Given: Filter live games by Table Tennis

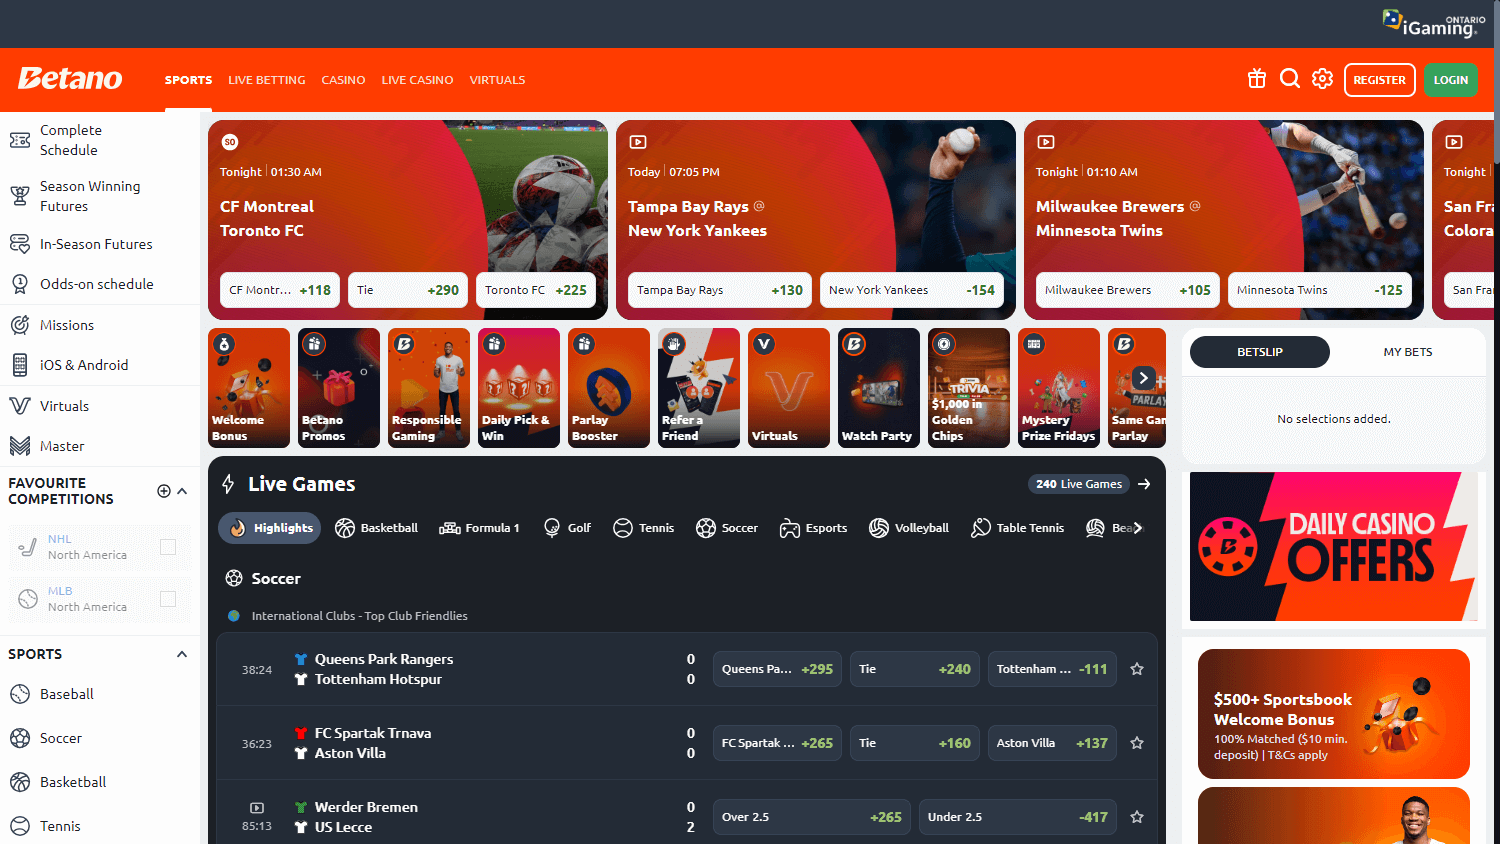Looking at the screenshot, I should pyautogui.click(x=1018, y=528).
